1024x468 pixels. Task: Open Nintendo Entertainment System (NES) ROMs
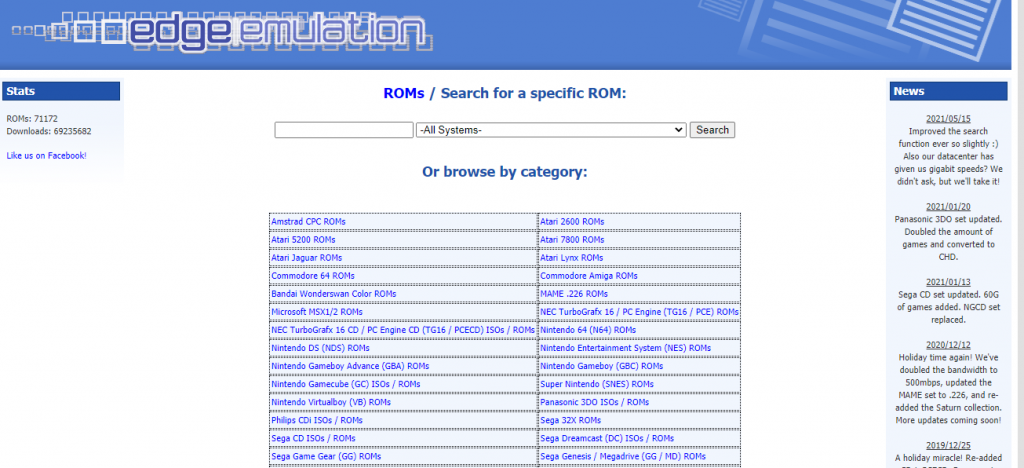[x=626, y=349]
